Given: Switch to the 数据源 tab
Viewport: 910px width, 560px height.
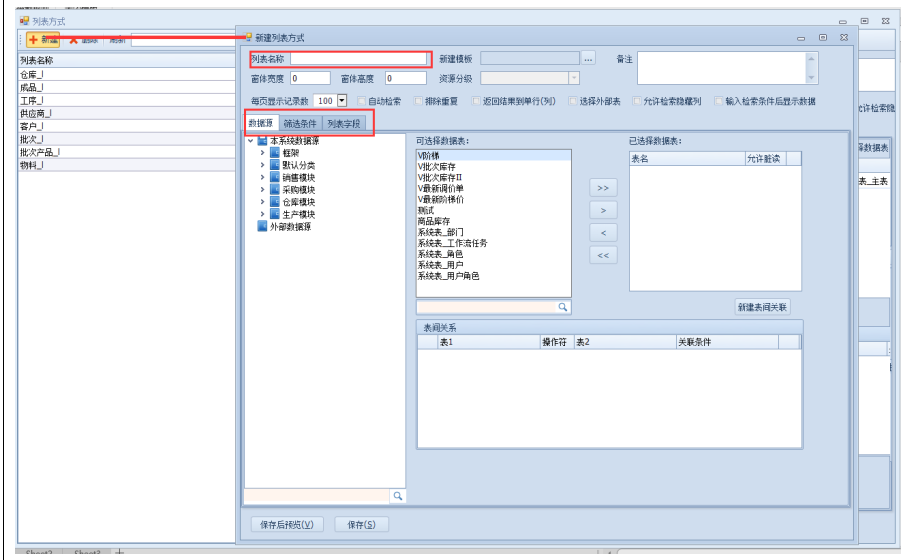Looking at the screenshot, I should point(261,123).
